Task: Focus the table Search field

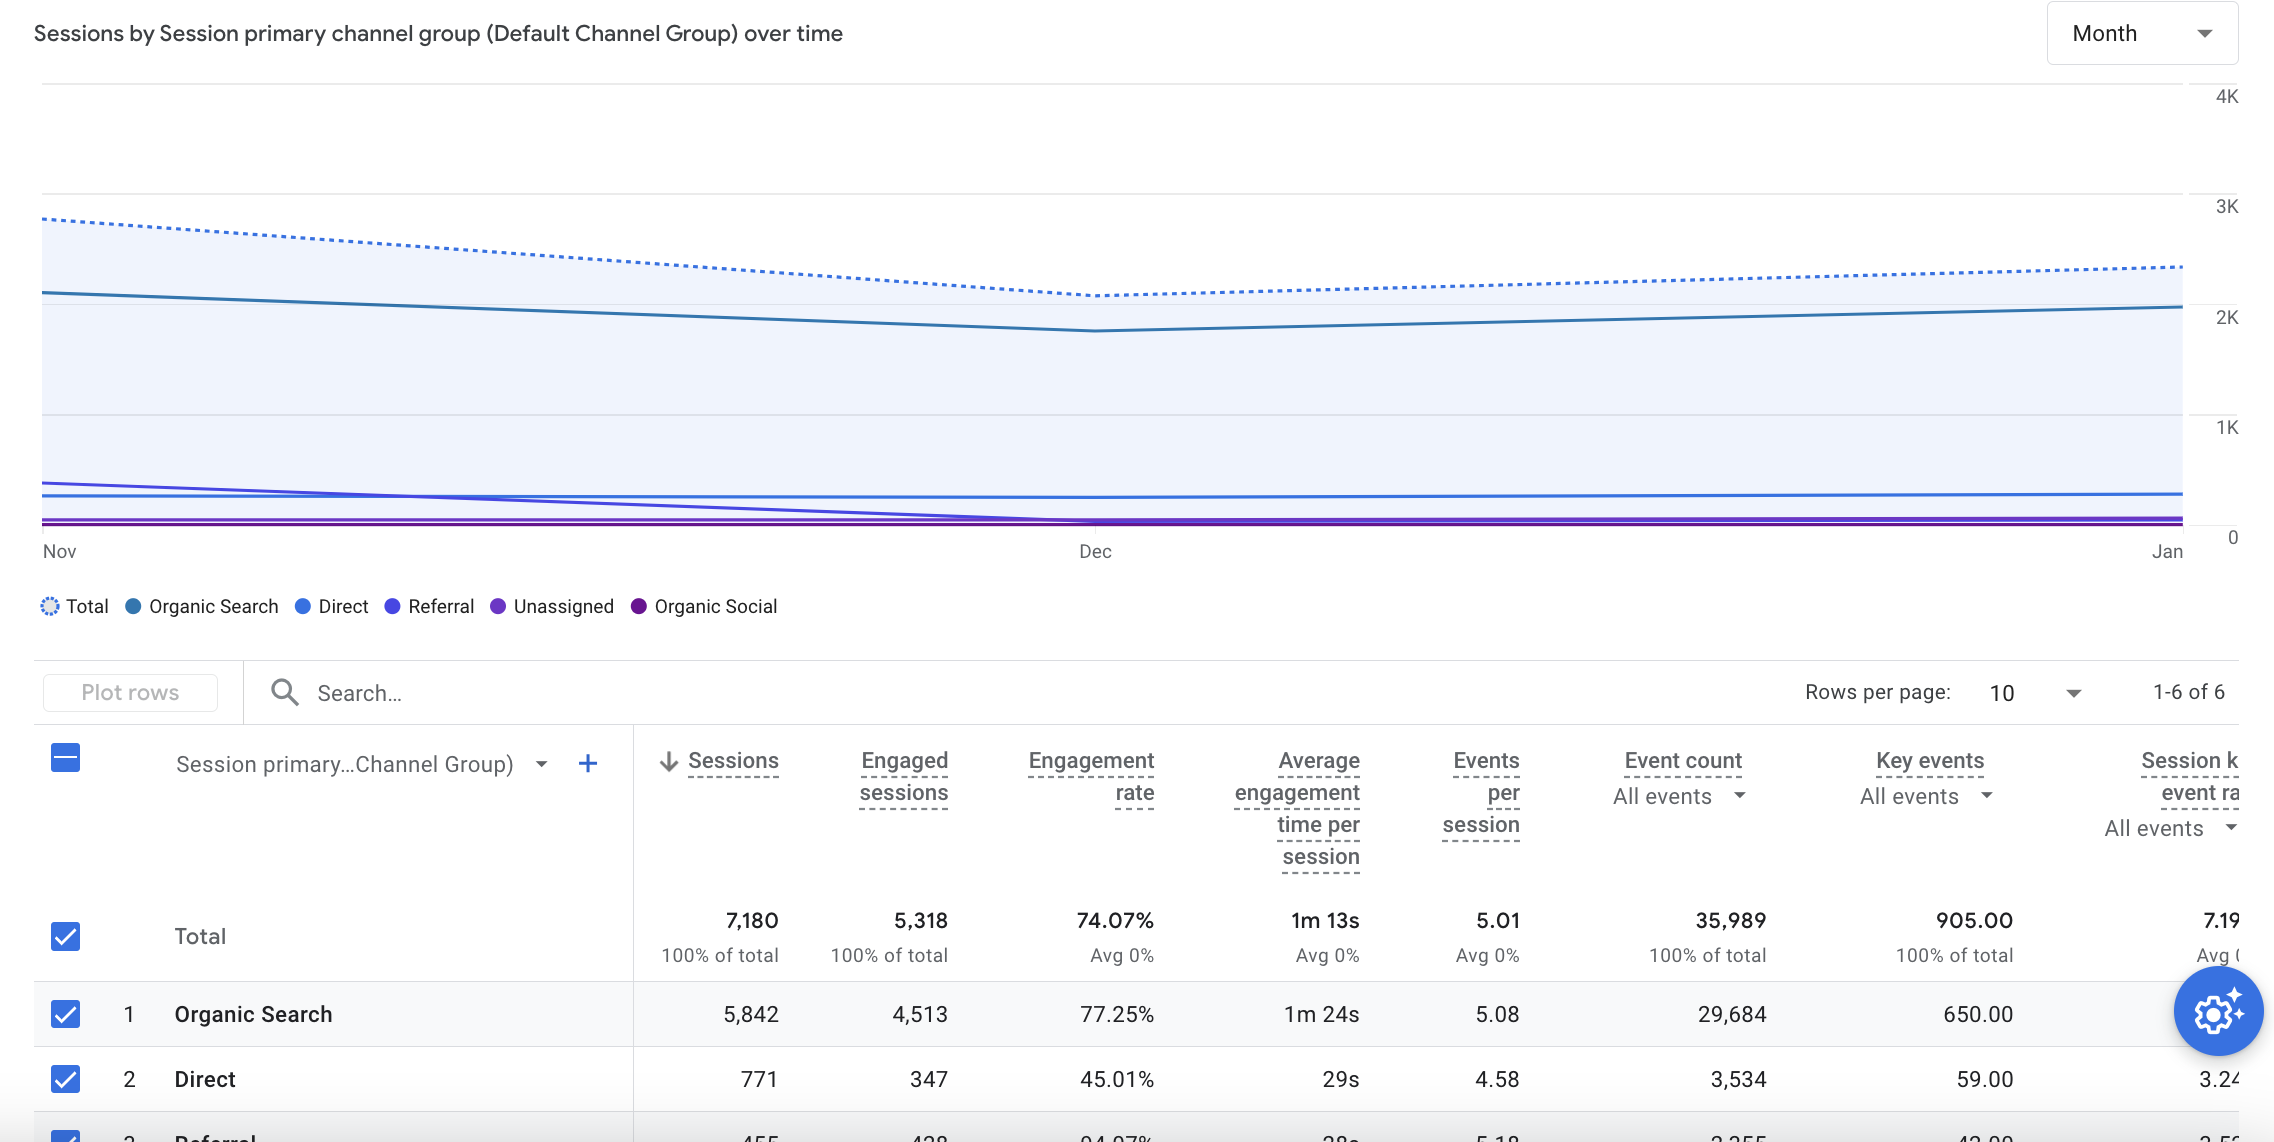Action: 1000,692
